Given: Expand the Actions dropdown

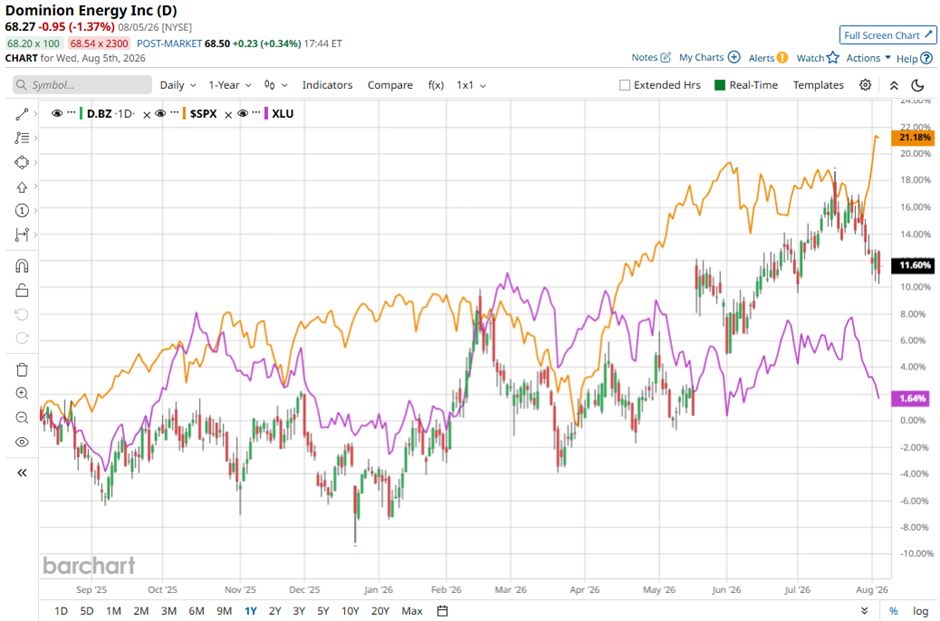Looking at the screenshot, I should [869, 58].
